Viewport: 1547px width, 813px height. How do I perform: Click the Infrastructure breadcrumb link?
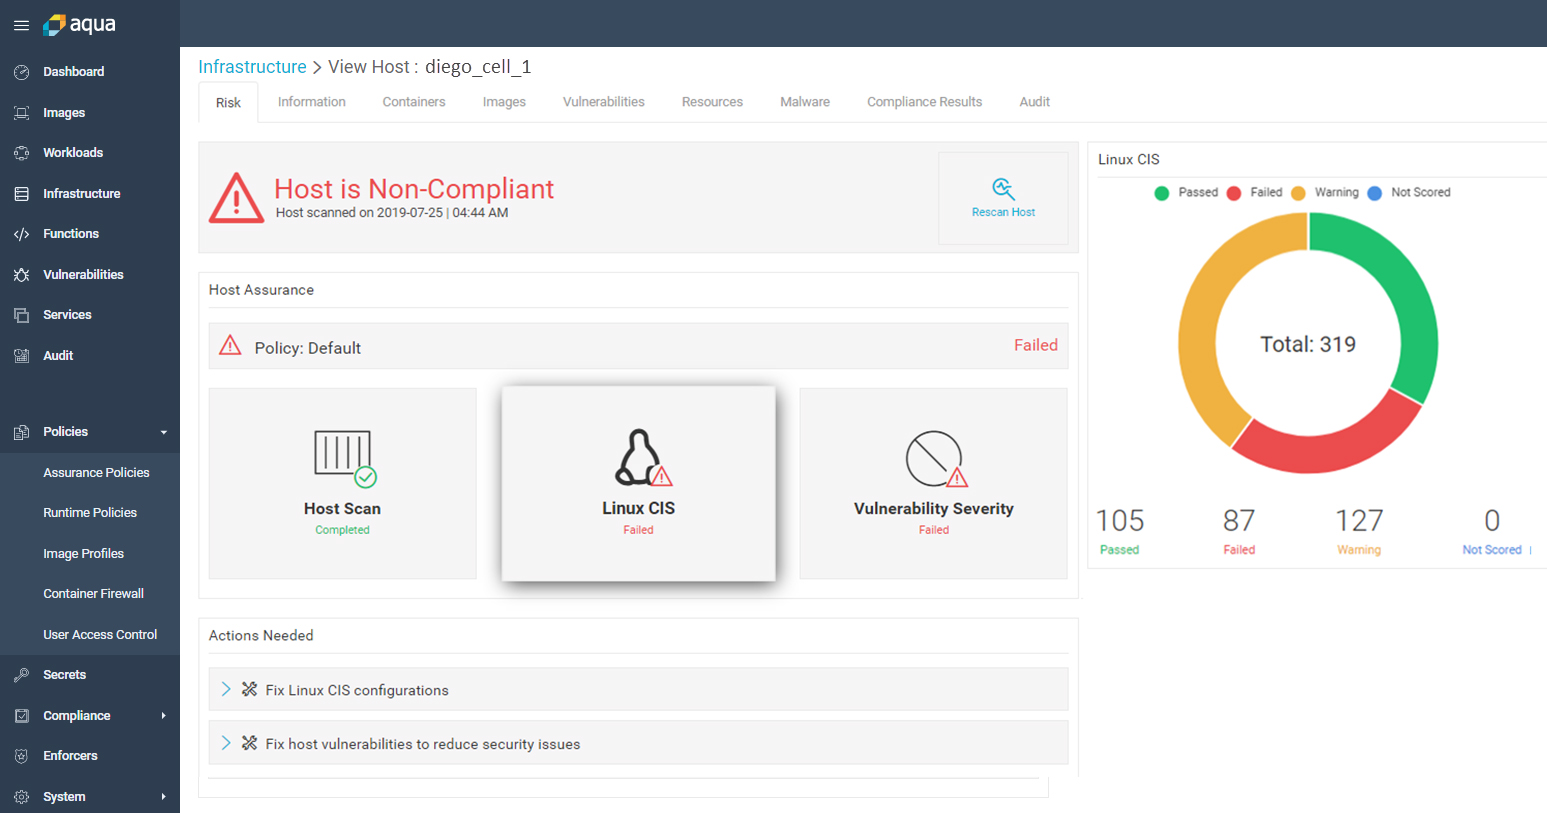(x=252, y=67)
